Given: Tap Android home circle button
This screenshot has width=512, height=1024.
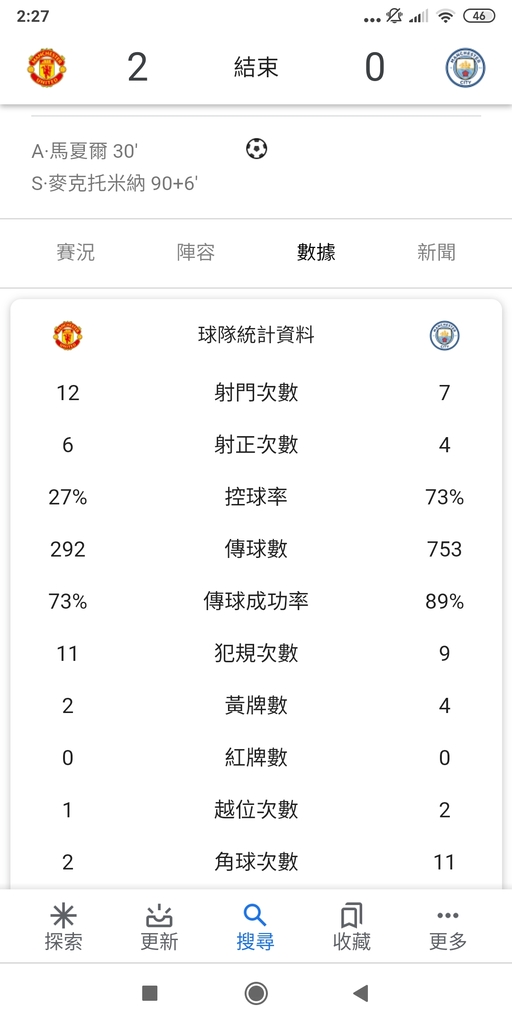Looking at the screenshot, I should click(256, 993).
